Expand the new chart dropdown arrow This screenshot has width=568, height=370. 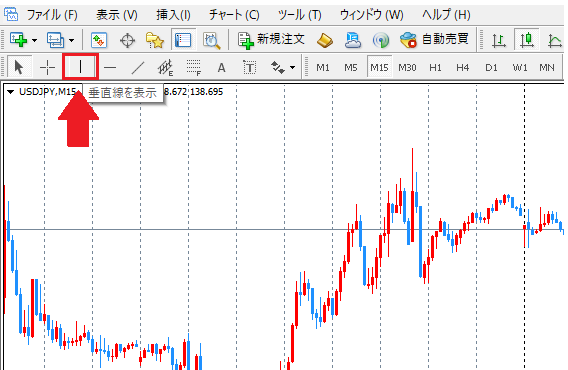point(34,40)
